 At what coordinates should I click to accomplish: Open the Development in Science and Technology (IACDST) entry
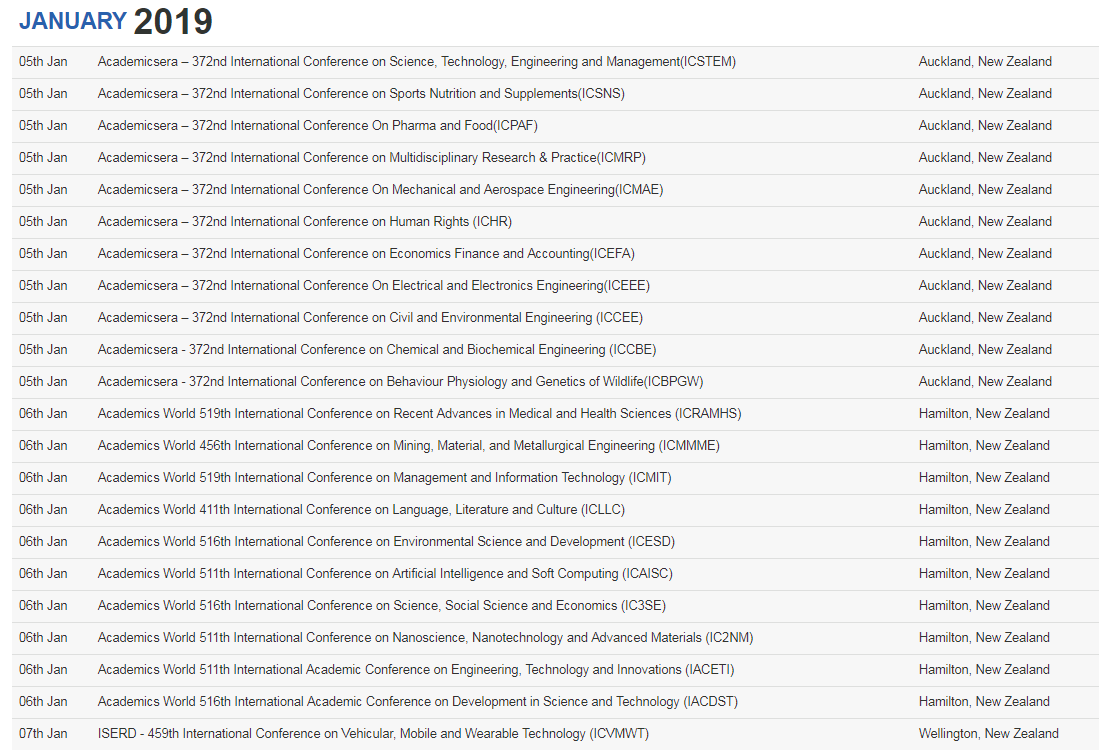pos(418,701)
